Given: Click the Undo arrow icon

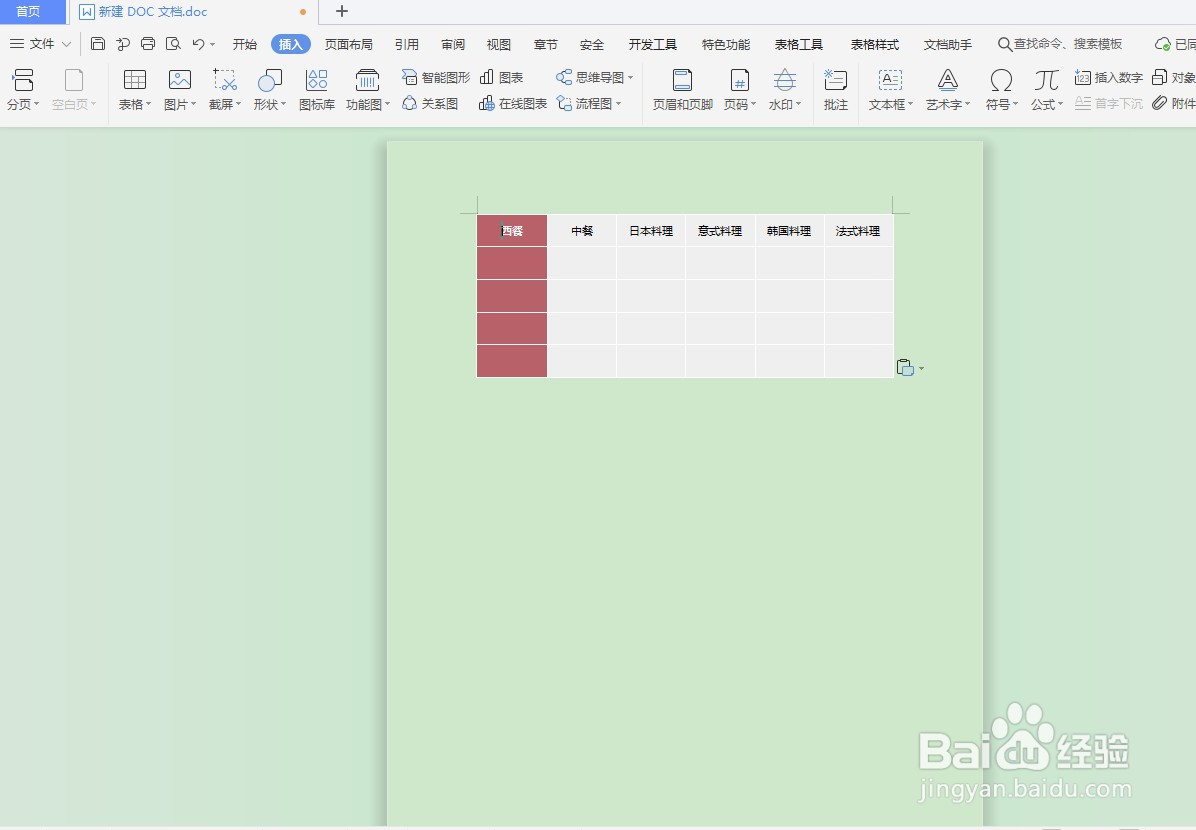Looking at the screenshot, I should 198,43.
